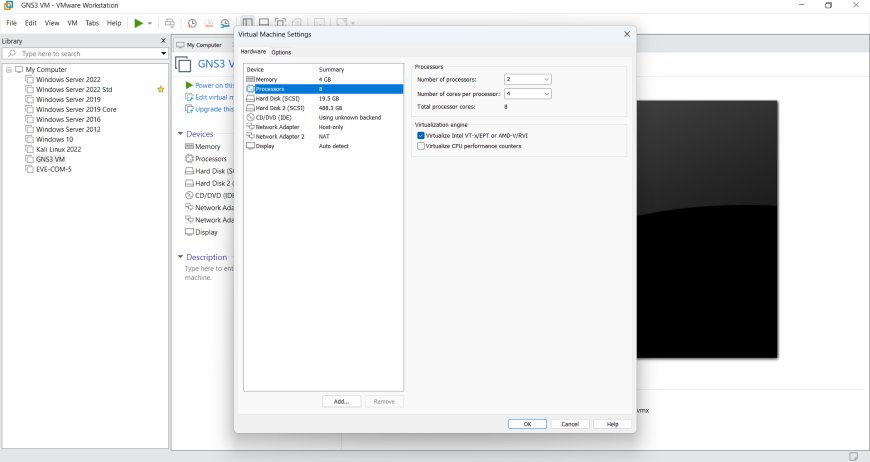Click OK to save settings
870x462 pixels.
click(527, 424)
